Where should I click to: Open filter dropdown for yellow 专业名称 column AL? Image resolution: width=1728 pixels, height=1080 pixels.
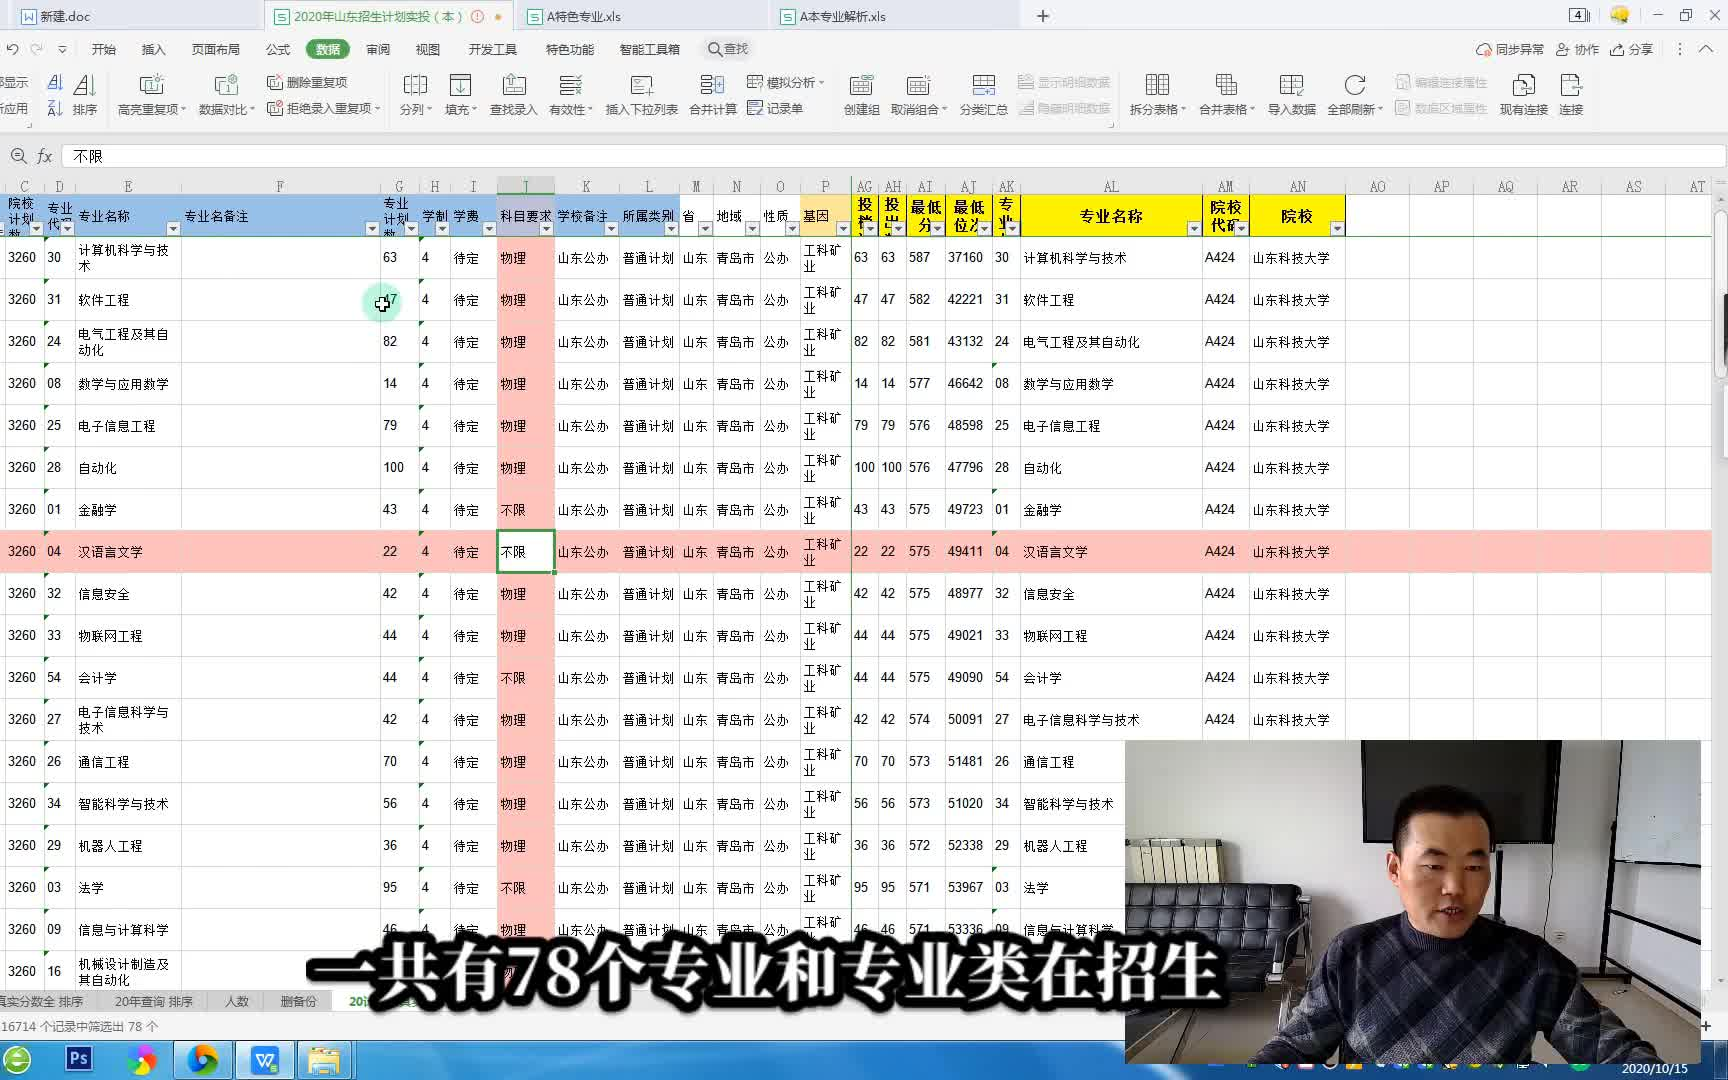click(1193, 229)
